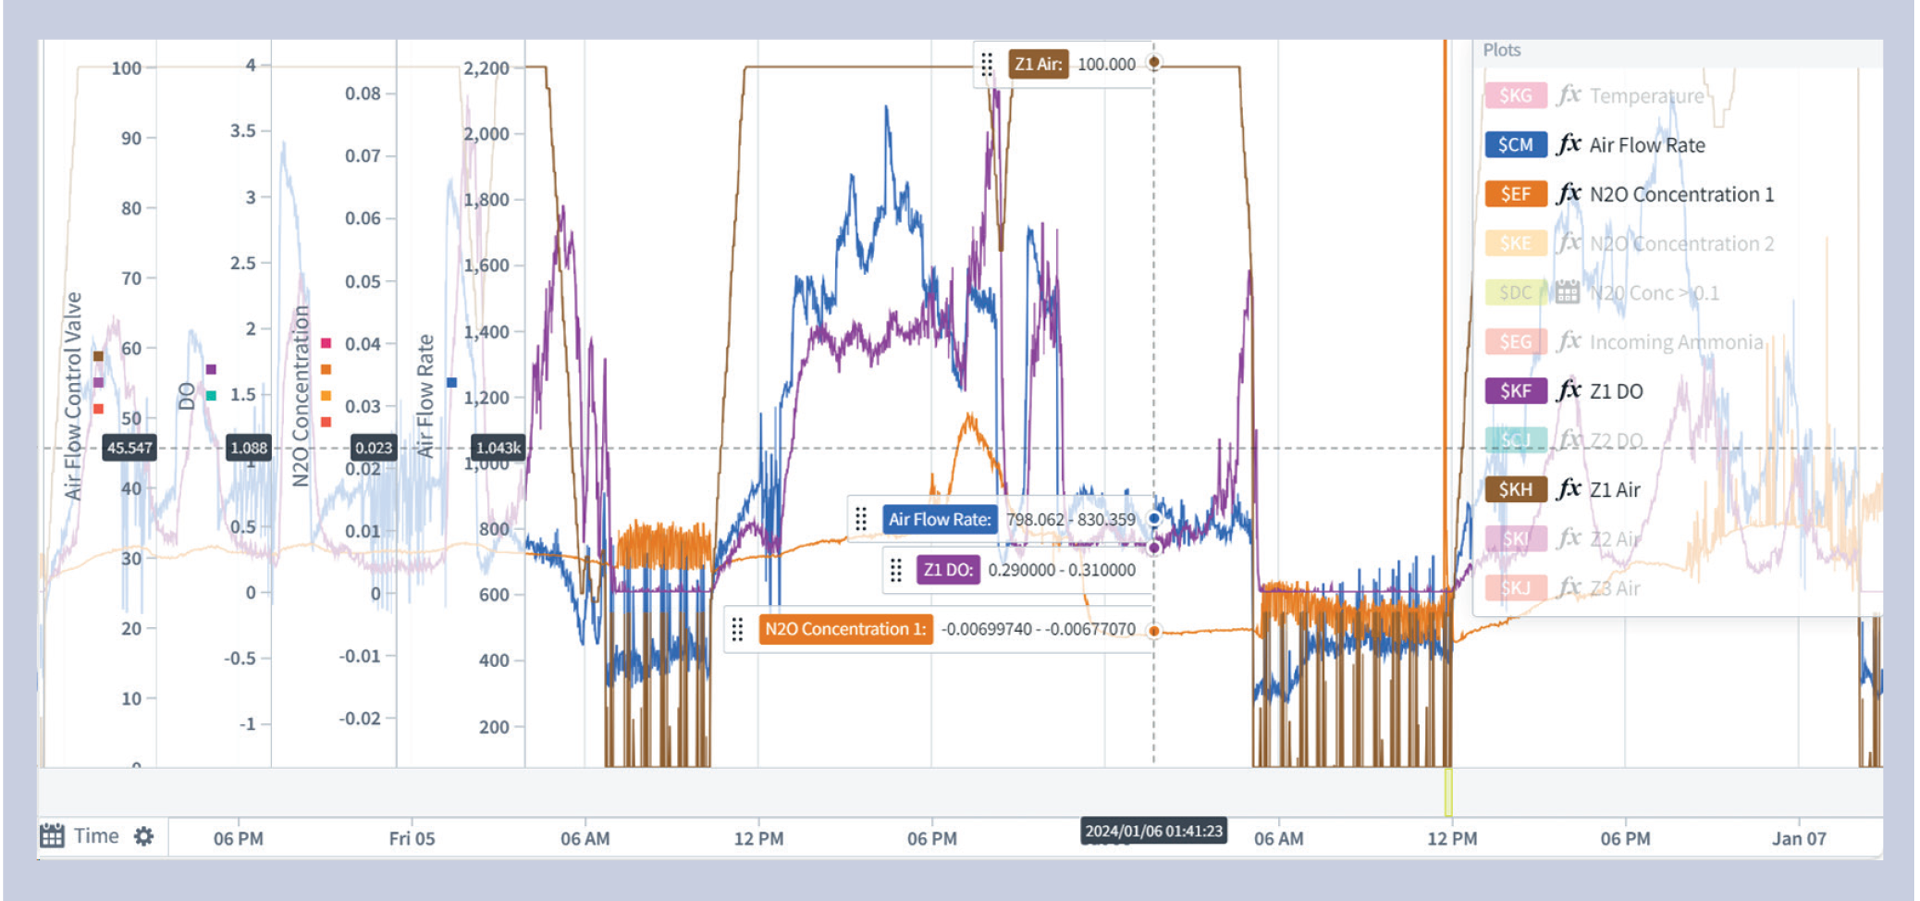Click calendar icon beside N2O Conc > 0.1

(1568, 292)
